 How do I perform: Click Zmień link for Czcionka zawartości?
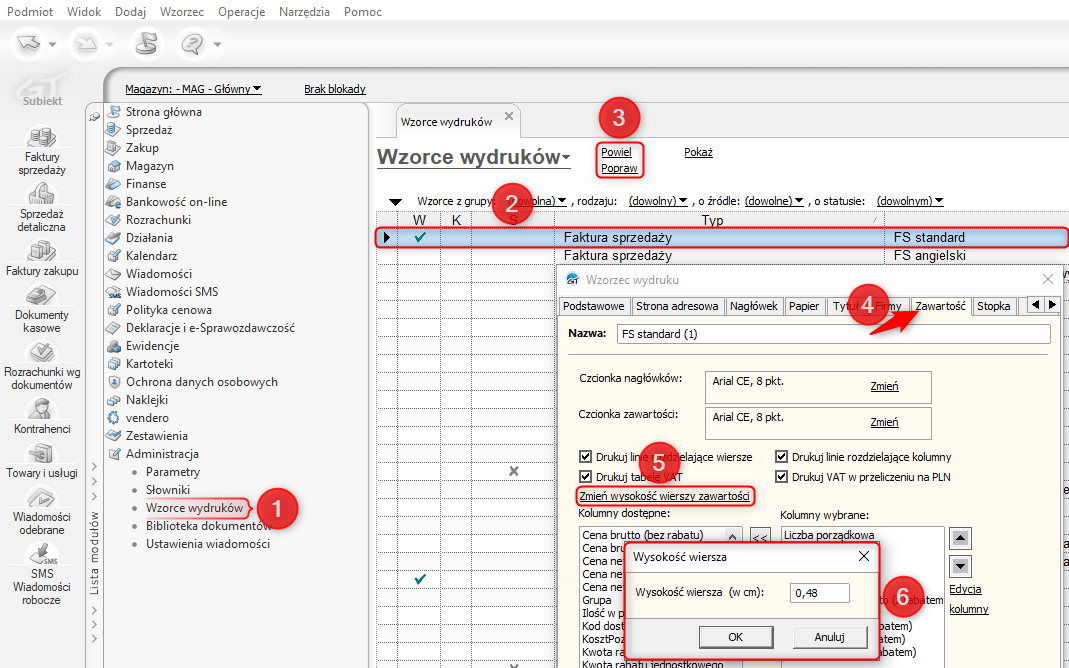click(x=884, y=422)
